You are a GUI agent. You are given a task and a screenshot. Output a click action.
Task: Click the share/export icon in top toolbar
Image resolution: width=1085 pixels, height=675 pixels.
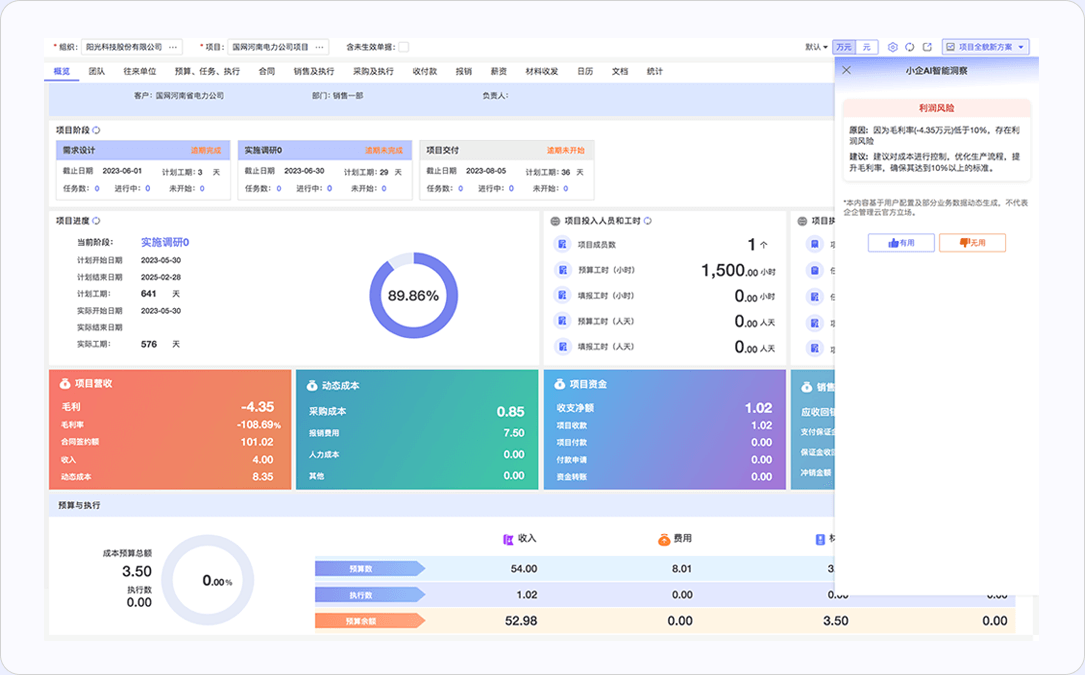tap(927, 47)
